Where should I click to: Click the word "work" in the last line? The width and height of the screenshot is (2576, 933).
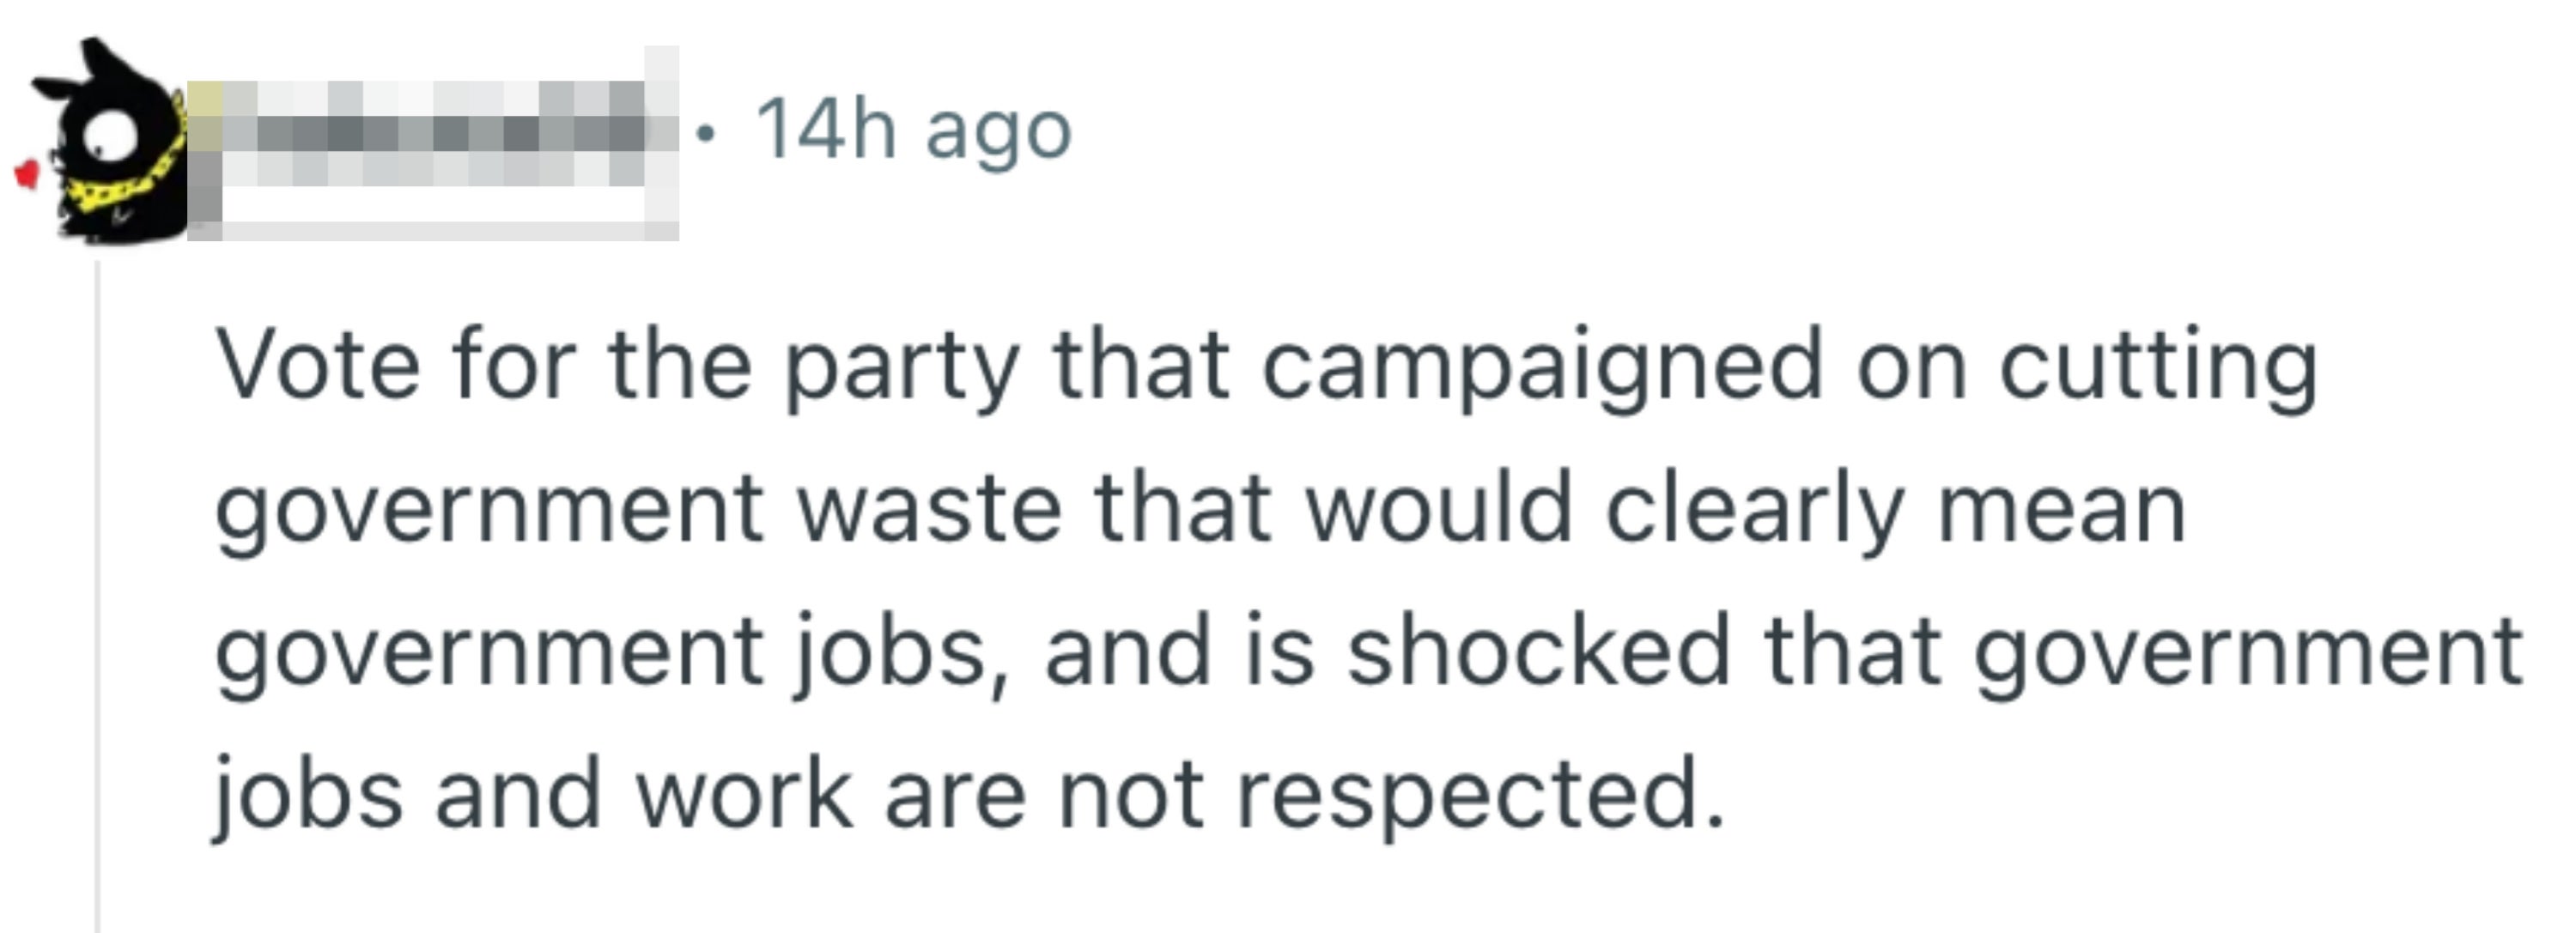click(744, 794)
